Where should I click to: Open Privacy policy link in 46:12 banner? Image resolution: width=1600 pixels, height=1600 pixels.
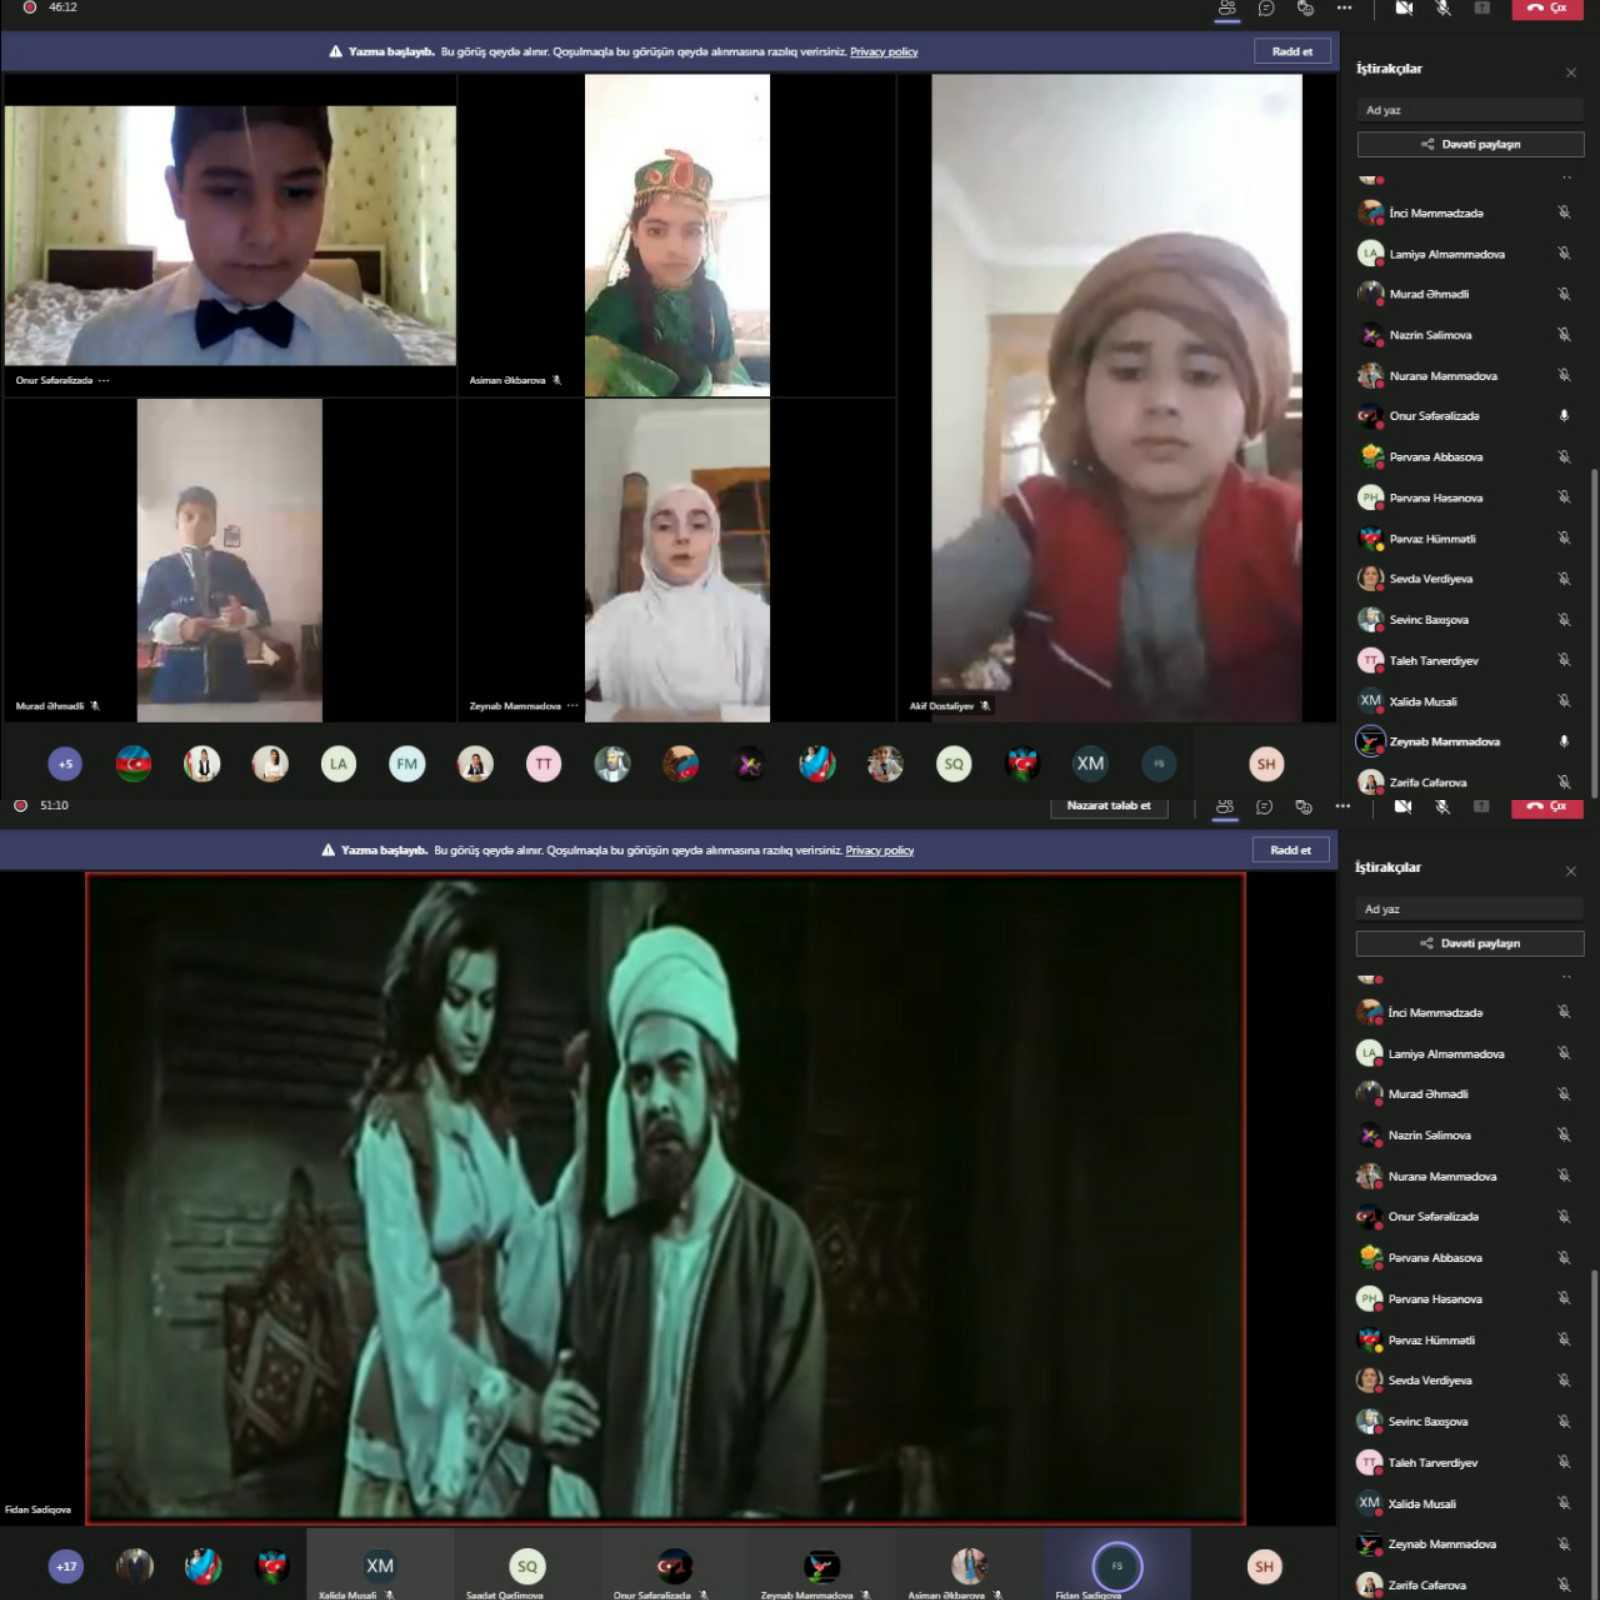tap(884, 52)
